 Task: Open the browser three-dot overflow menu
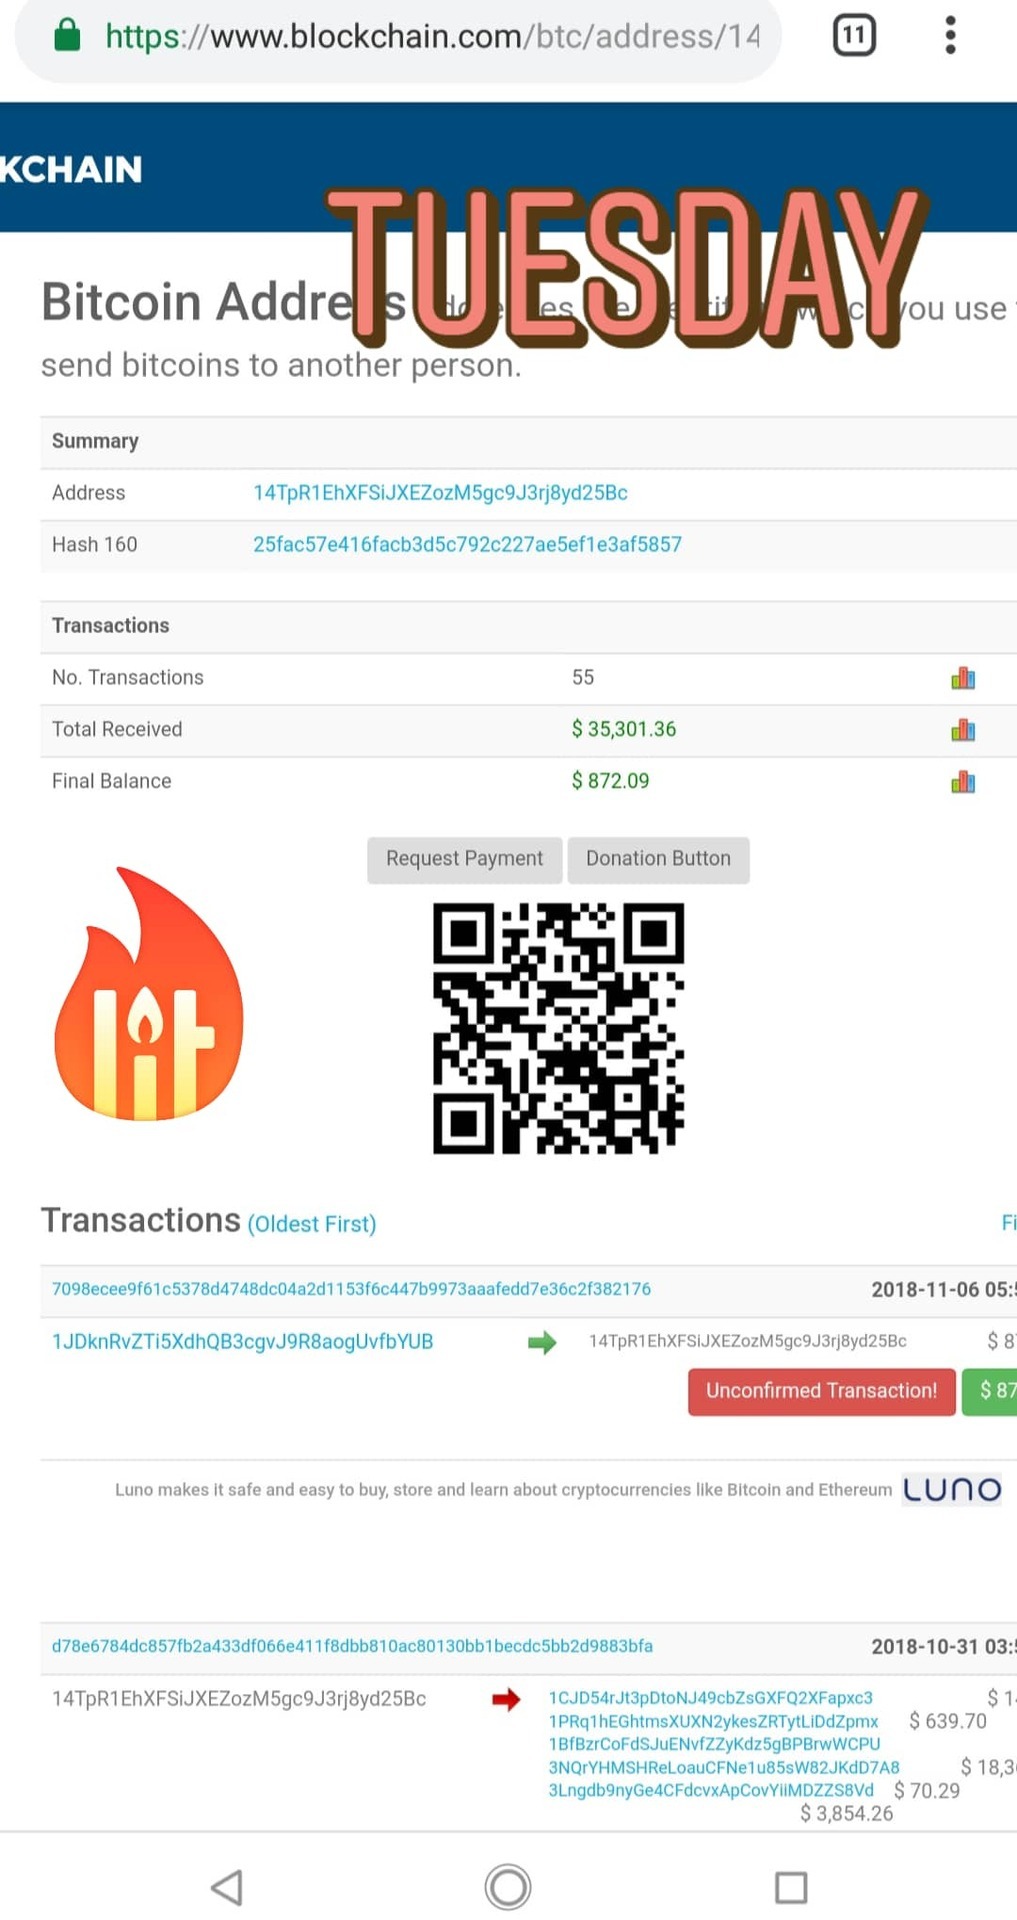(950, 35)
